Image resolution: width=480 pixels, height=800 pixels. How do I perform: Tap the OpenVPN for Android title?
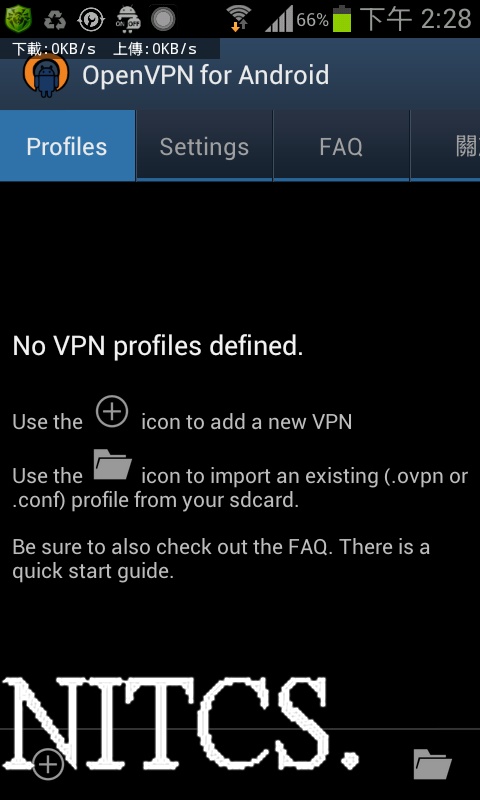pos(206,76)
